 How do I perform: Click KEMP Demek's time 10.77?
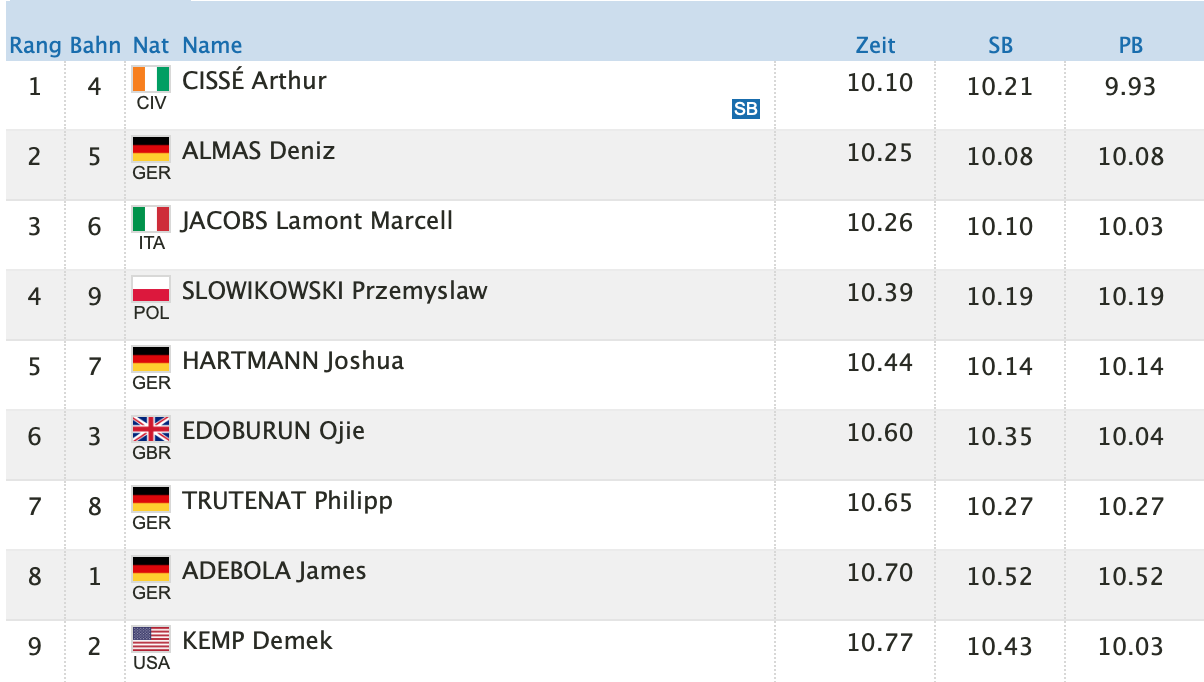[880, 642]
